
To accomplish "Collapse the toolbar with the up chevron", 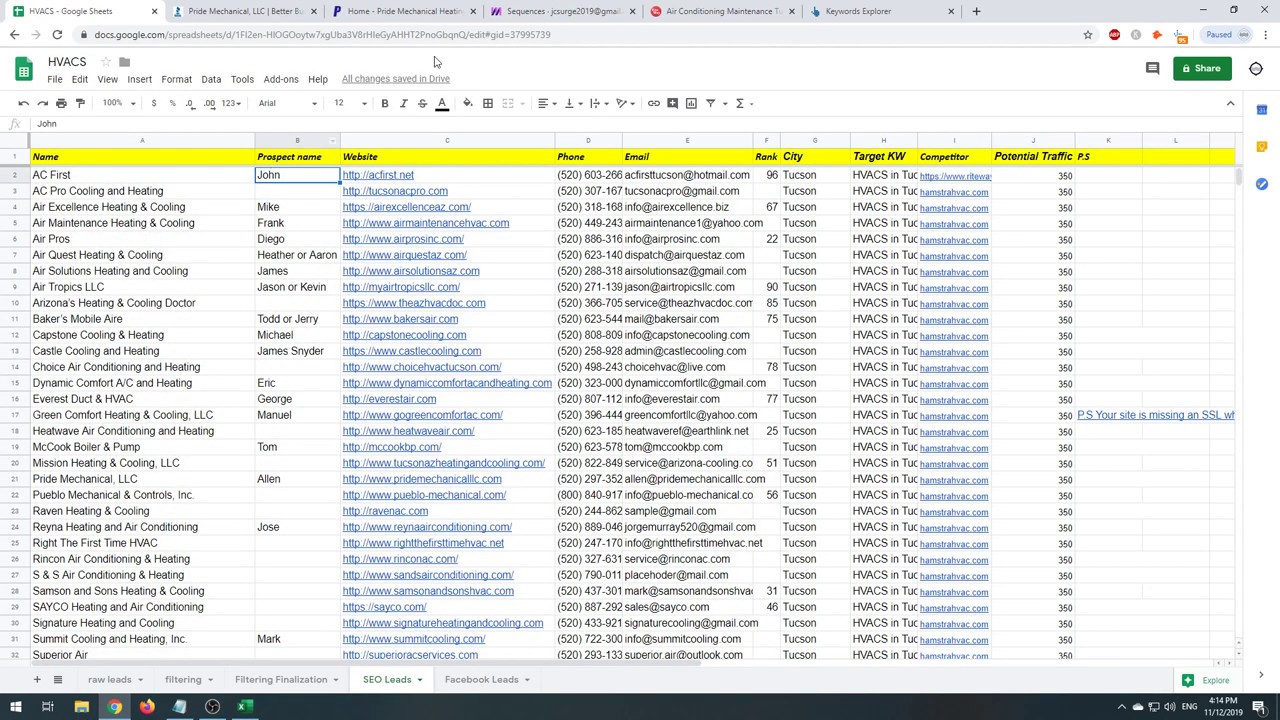I will [1231, 103].
